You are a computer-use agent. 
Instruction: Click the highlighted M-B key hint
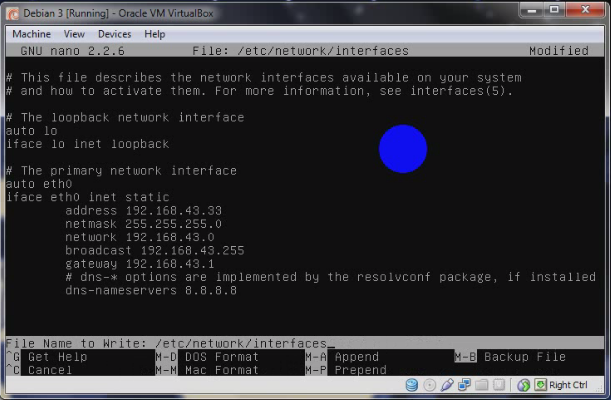[x=465, y=356]
